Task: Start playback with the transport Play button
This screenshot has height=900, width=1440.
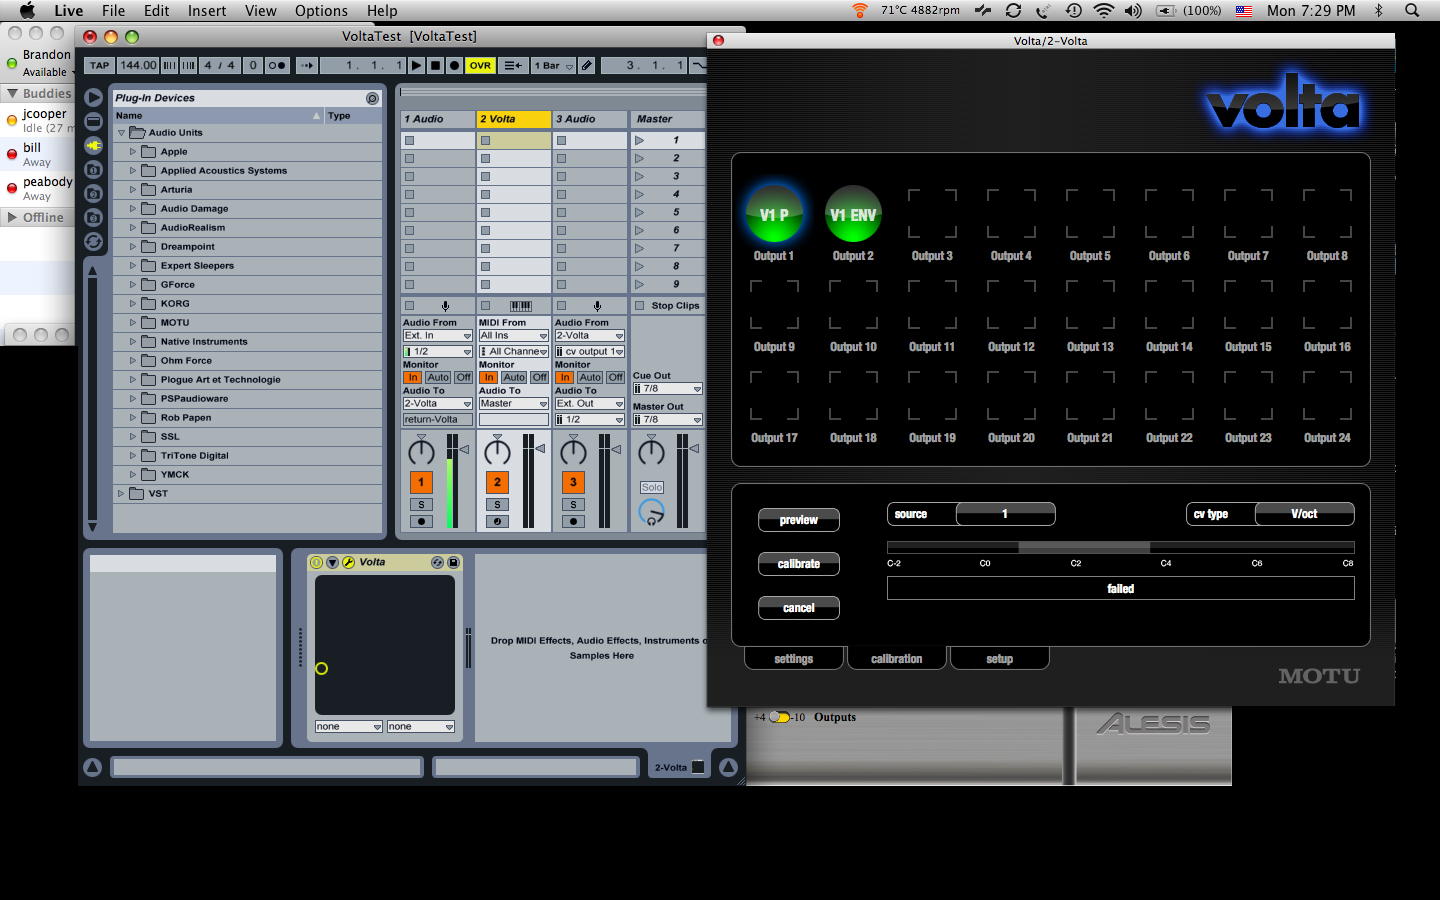Action: [417, 65]
